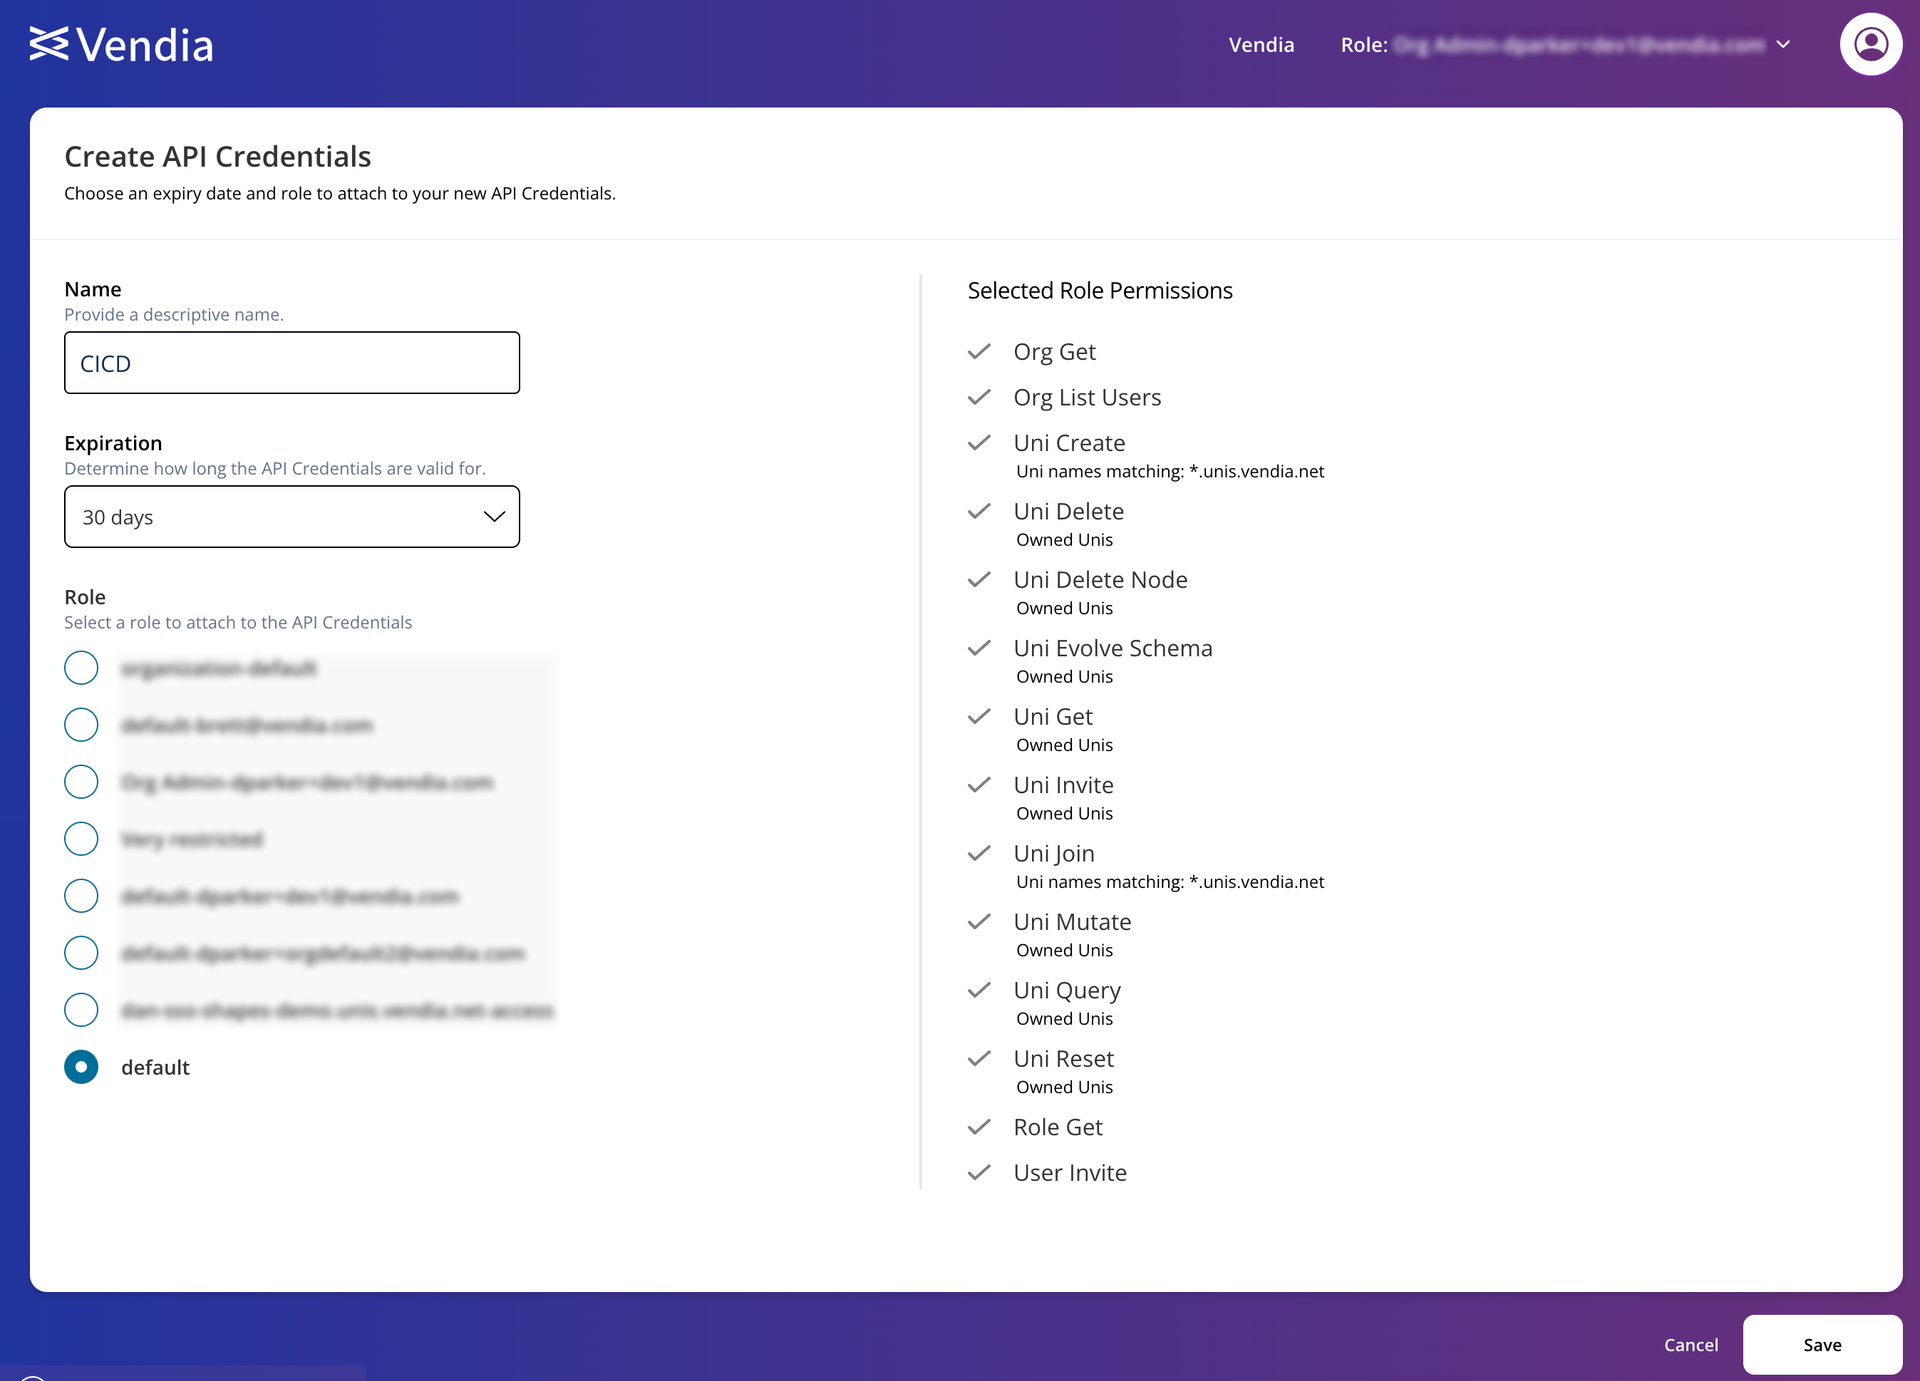
Task: Click the checkmark next to Uni Mutate
Action: (x=979, y=922)
